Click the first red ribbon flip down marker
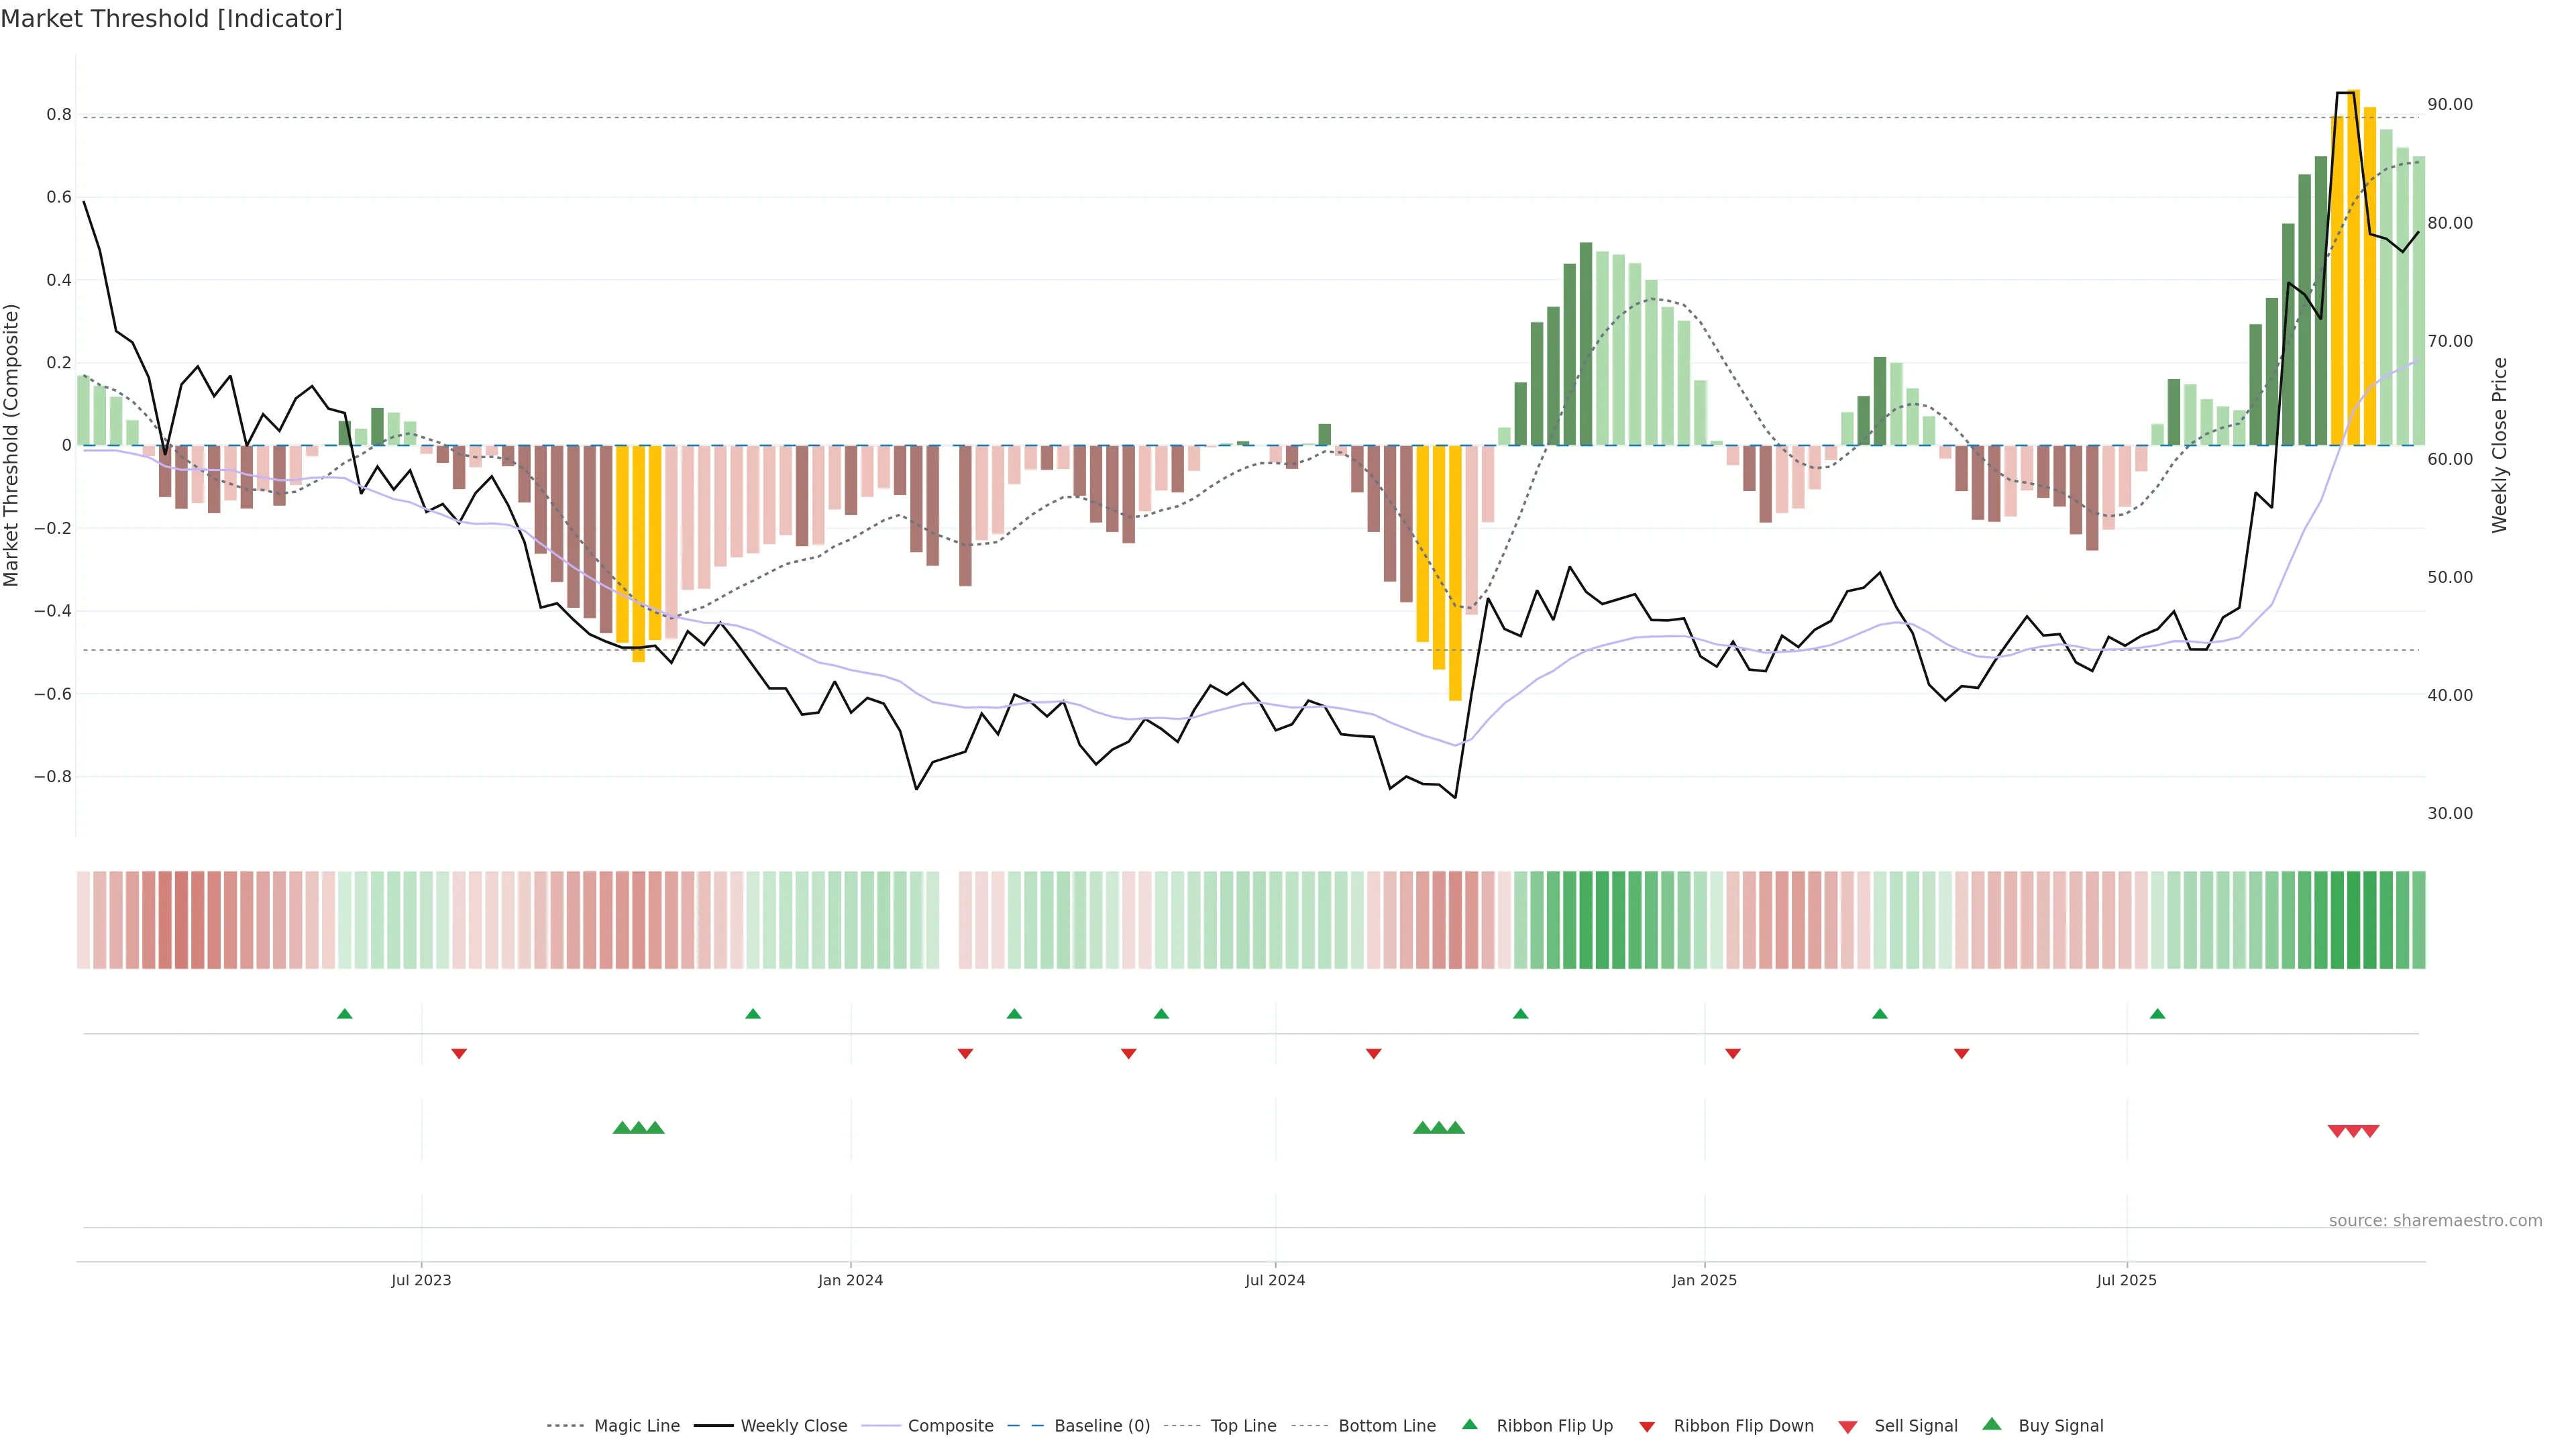 click(459, 1054)
